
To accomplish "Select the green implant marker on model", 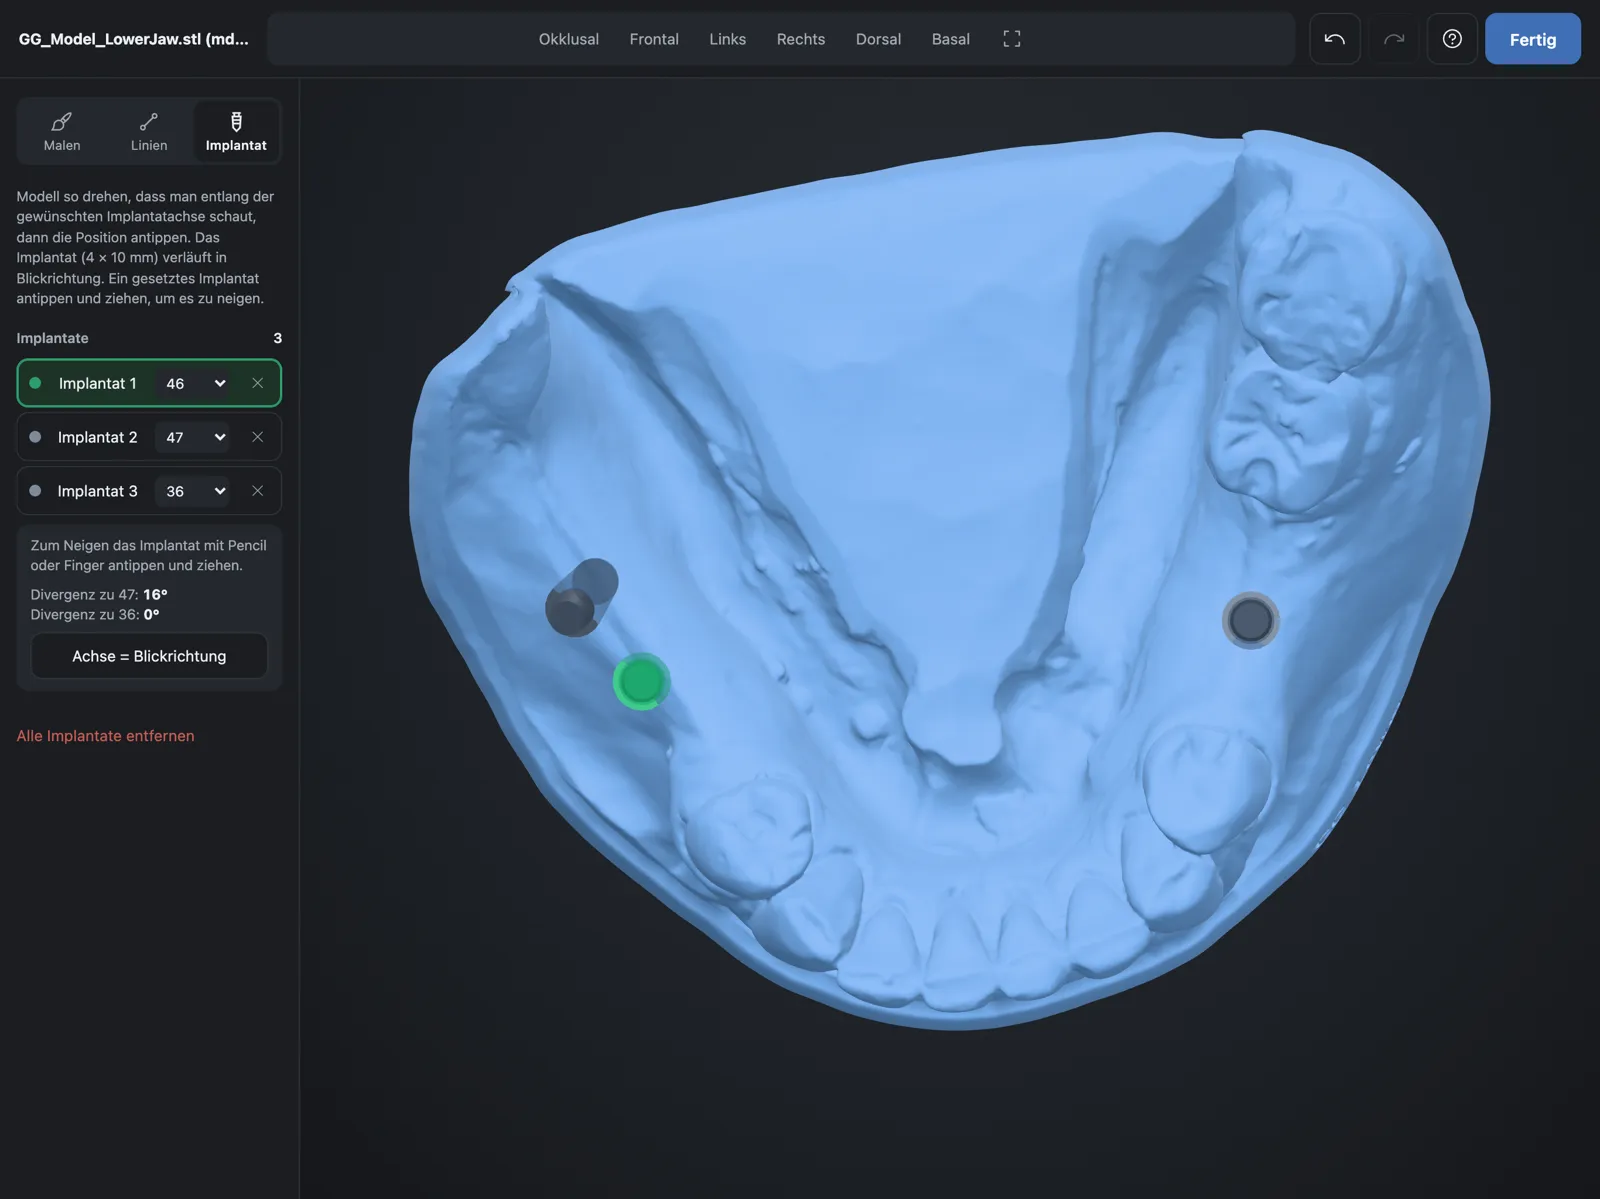I will (641, 682).
